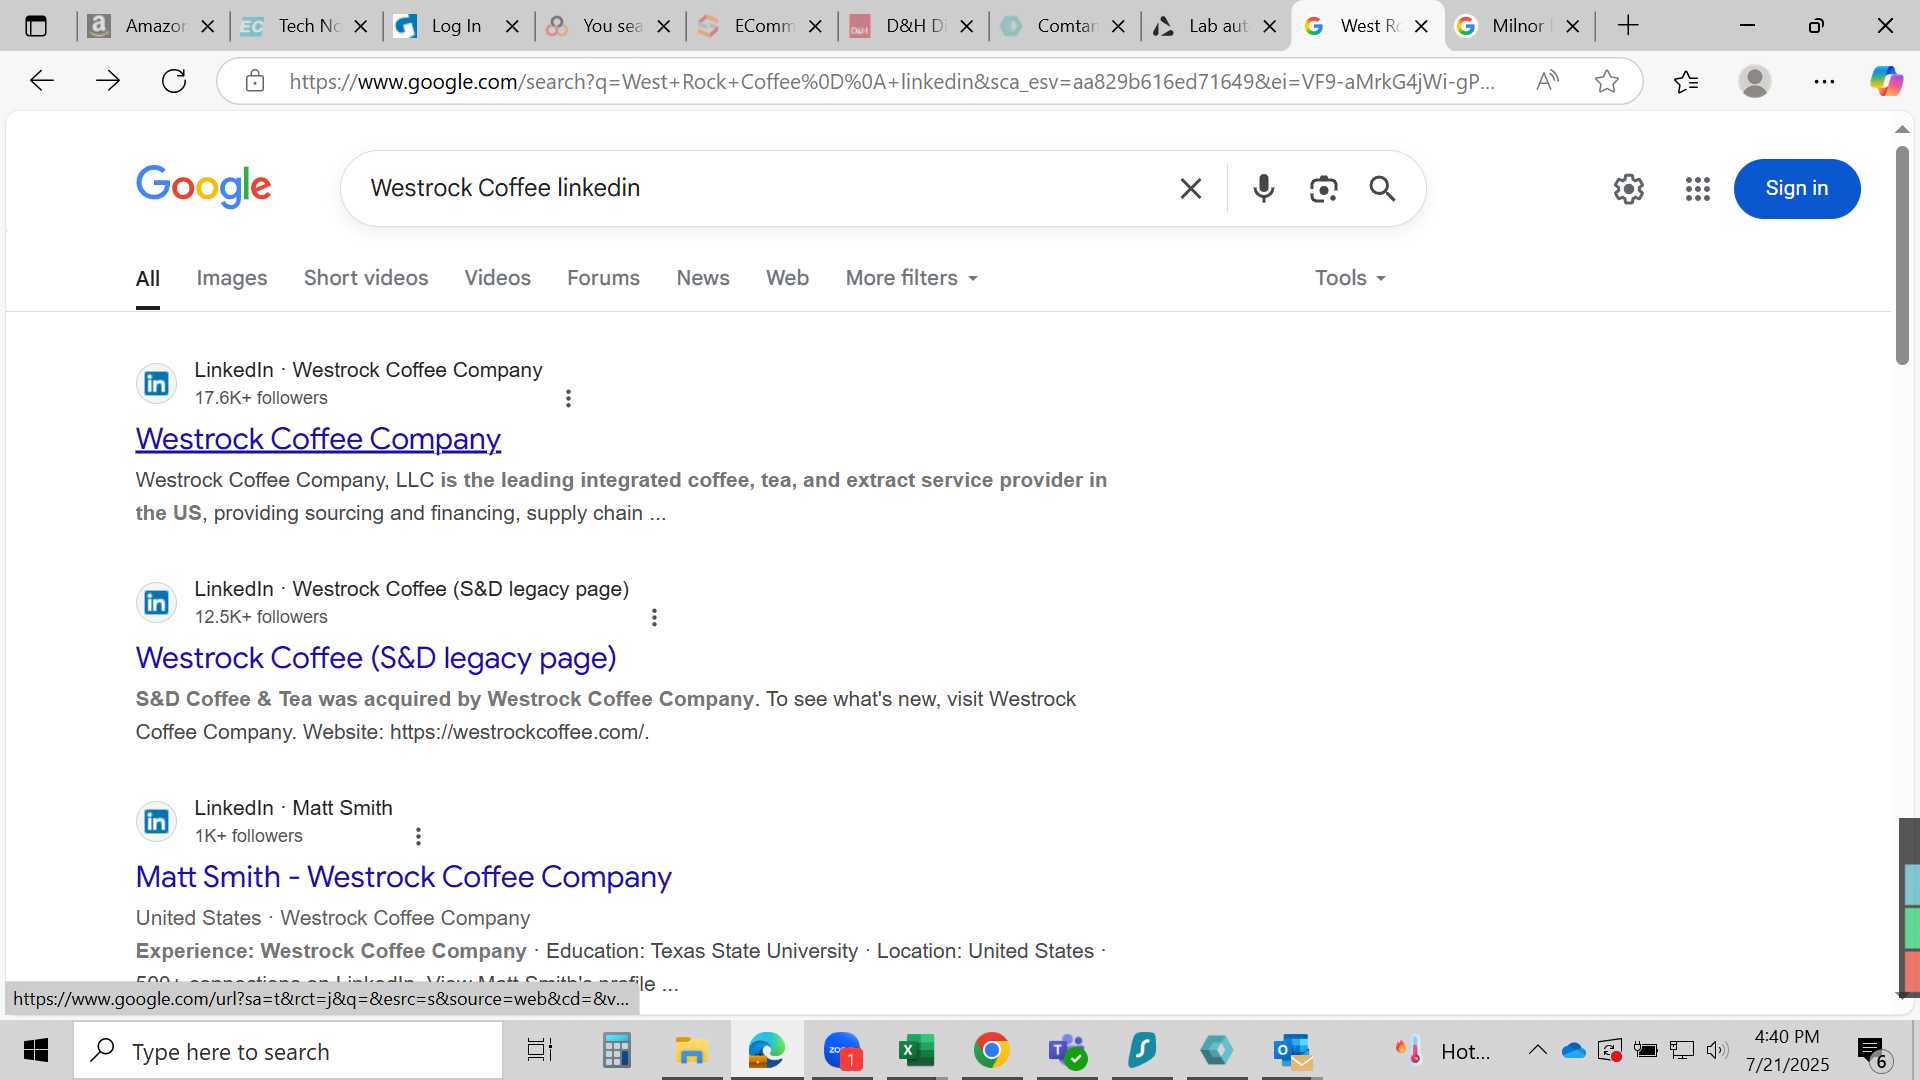
Task: Open Outlook from the taskbar
Action: click(1292, 1050)
